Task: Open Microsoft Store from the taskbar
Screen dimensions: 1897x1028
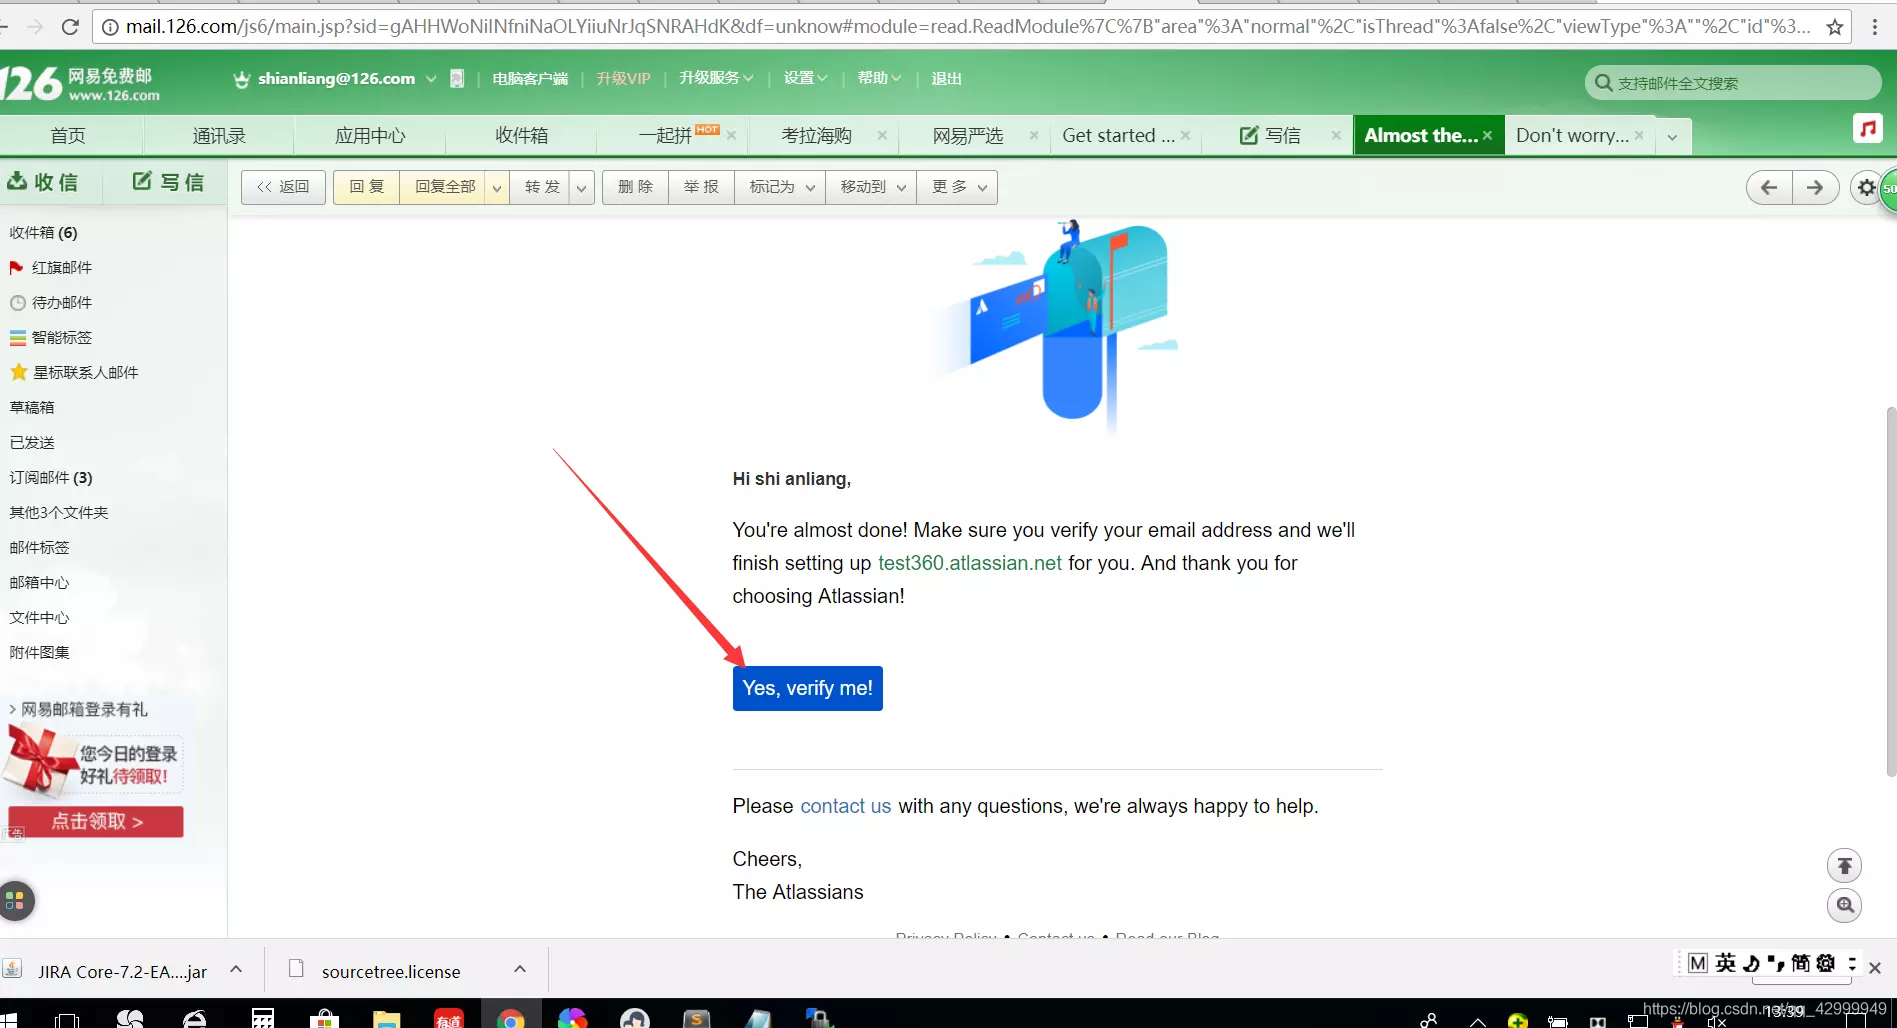Action: click(324, 1018)
